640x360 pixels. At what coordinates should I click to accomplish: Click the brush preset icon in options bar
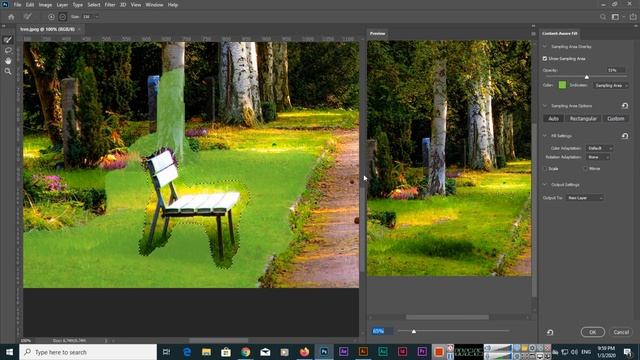(x=28, y=17)
